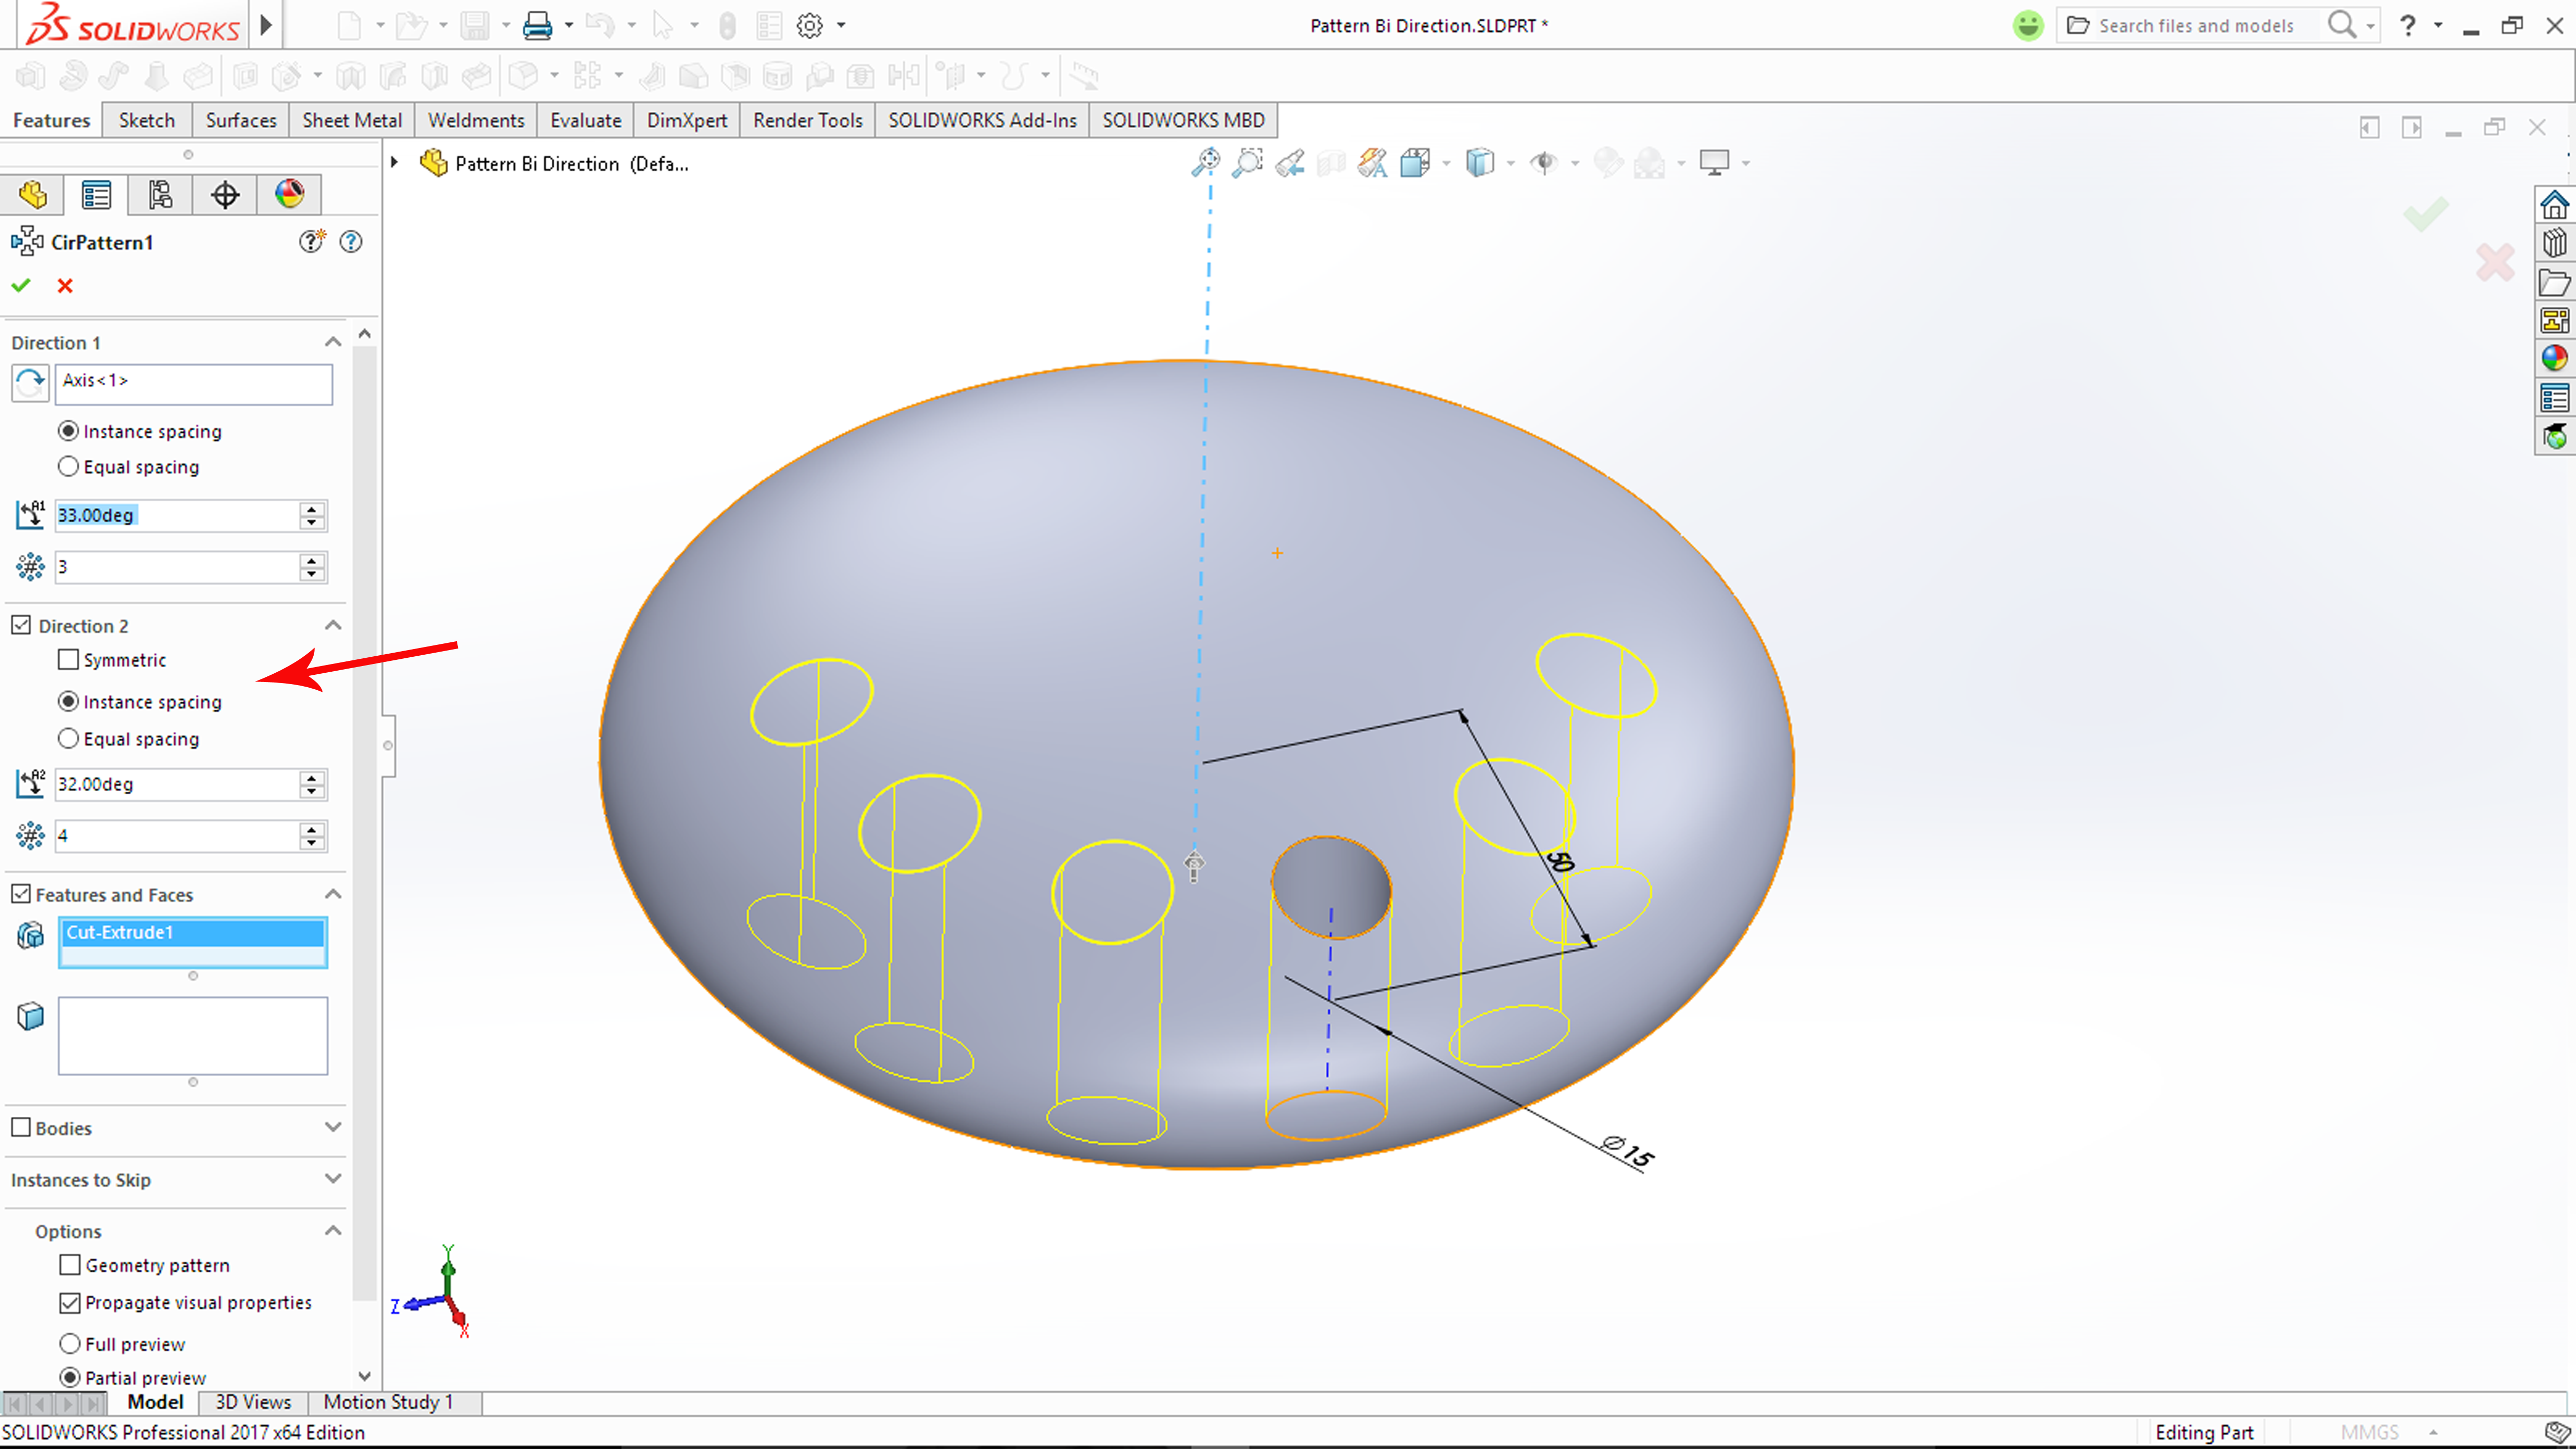Select Equal spacing under Direction 1
The height and width of the screenshot is (1449, 2576).
pos(69,467)
